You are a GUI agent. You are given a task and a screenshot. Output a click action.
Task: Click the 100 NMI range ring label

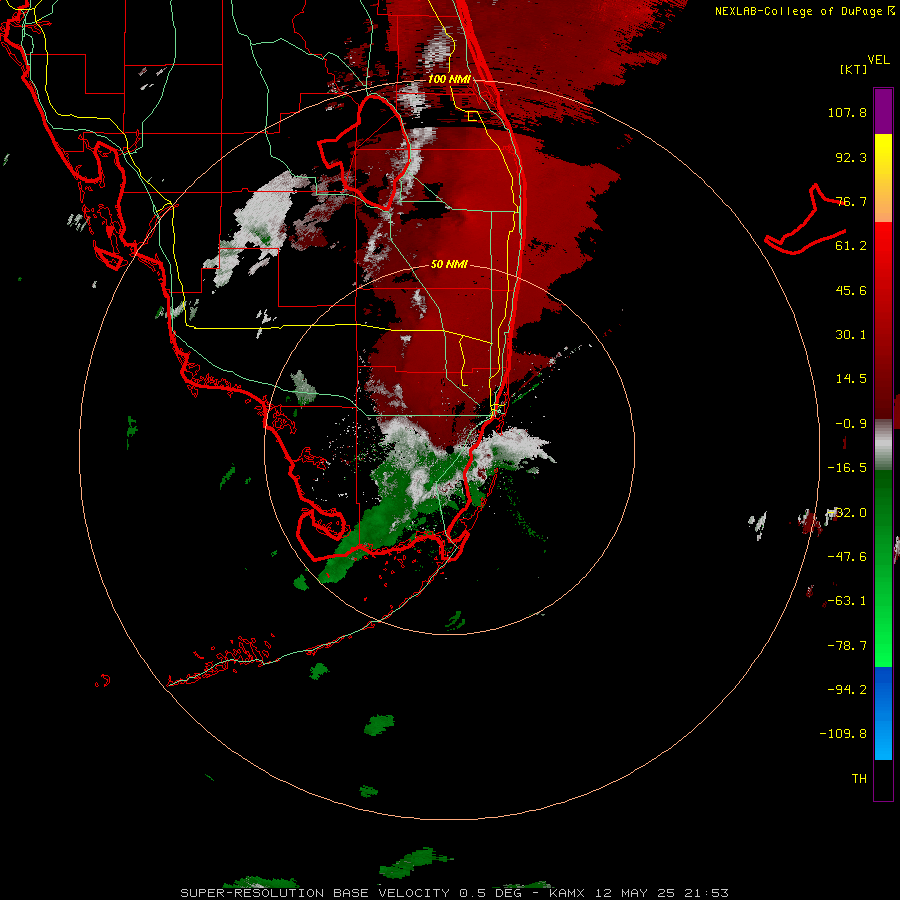[x=449, y=79]
